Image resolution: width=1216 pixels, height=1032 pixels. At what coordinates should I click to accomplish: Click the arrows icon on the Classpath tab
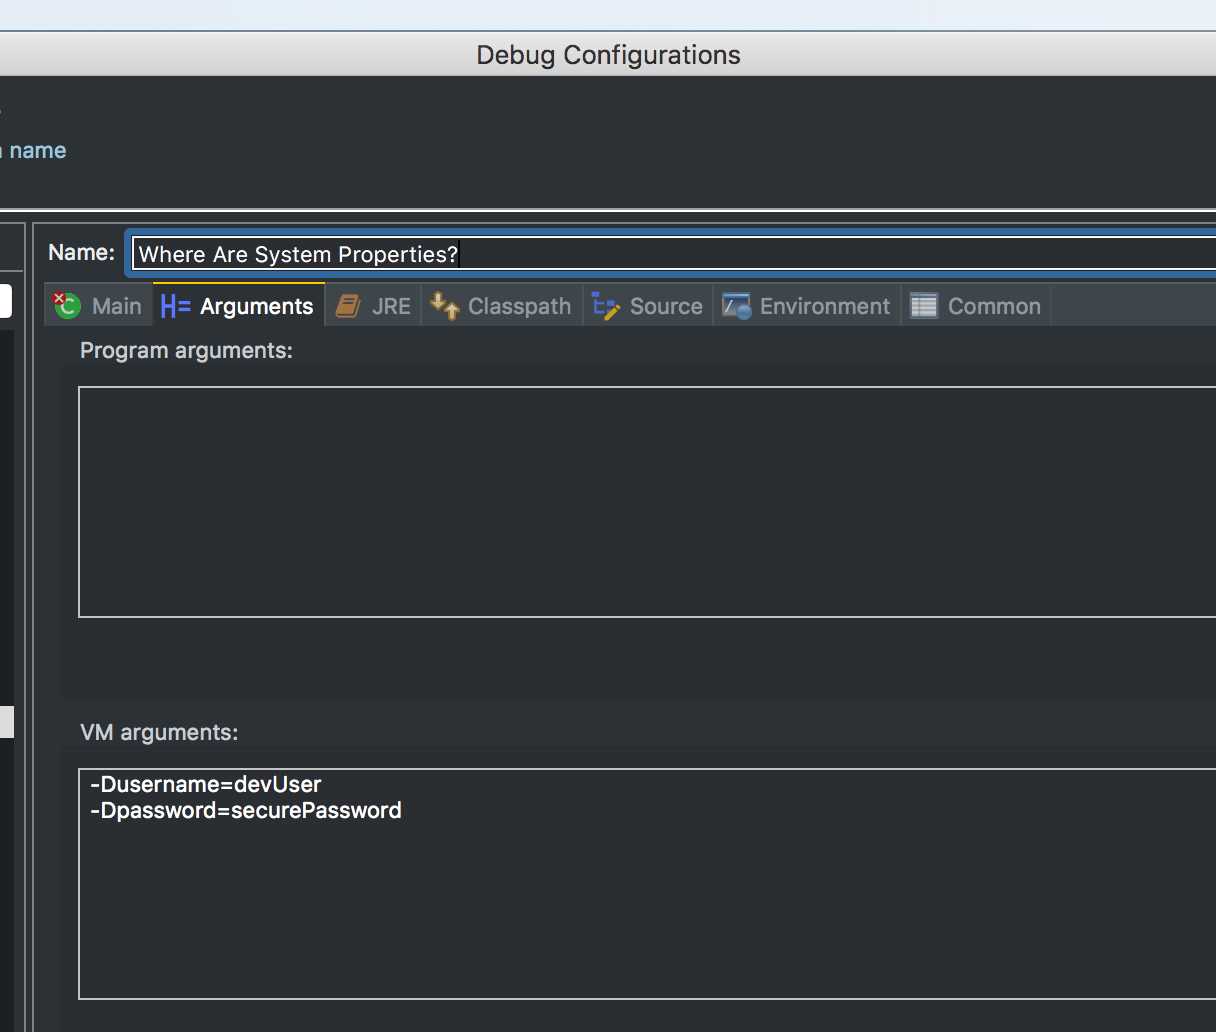point(443,306)
